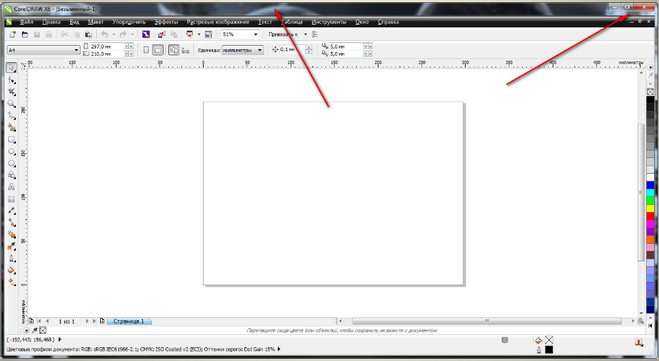Viewport: 659px width, 361px height.
Task: Add a page after via right plus-page icon
Action: point(102,321)
